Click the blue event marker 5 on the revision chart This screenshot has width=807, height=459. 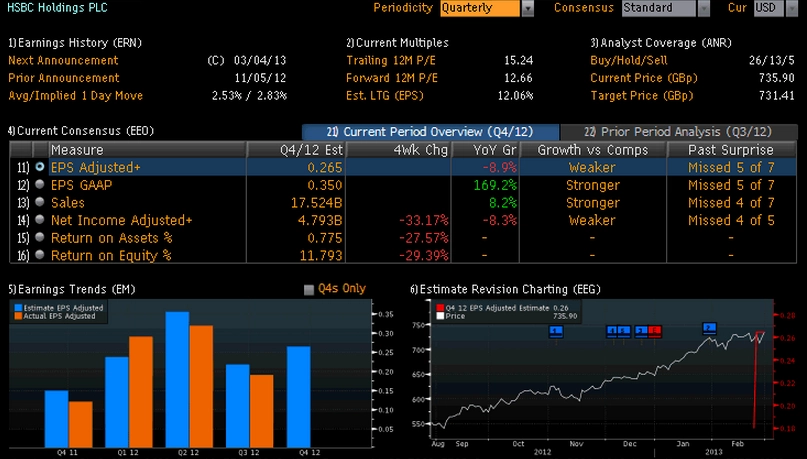(624, 331)
